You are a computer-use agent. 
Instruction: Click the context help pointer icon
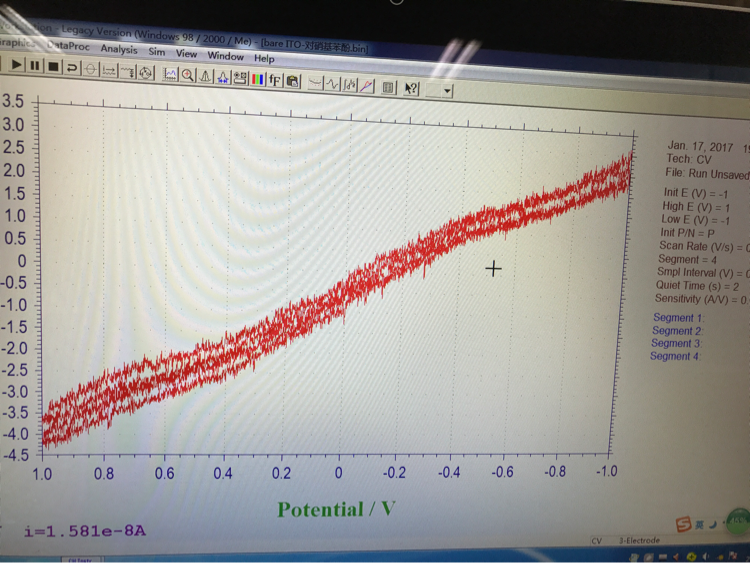(411, 88)
